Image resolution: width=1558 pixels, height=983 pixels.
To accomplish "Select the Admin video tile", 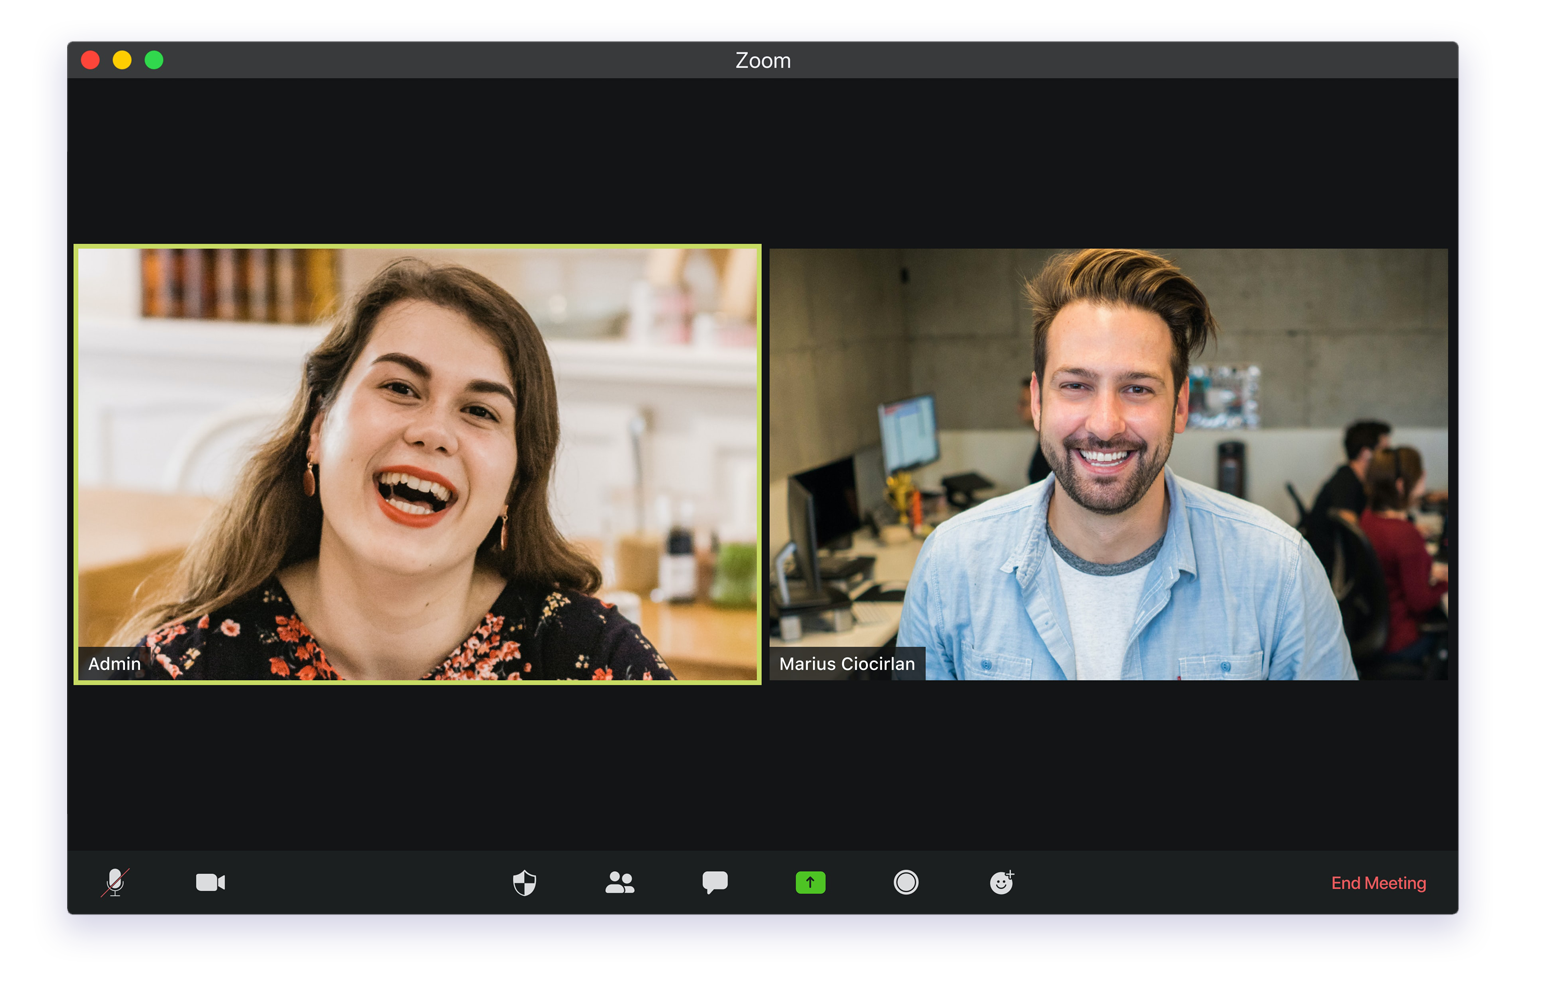I will [418, 464].
